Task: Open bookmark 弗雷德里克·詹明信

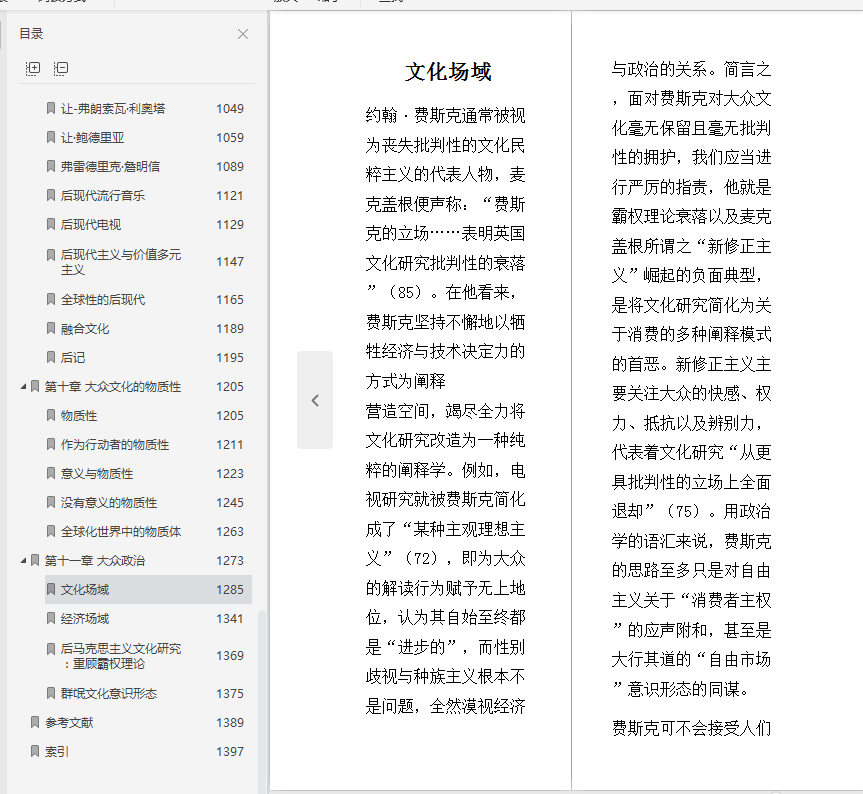Action: point(110,167)
